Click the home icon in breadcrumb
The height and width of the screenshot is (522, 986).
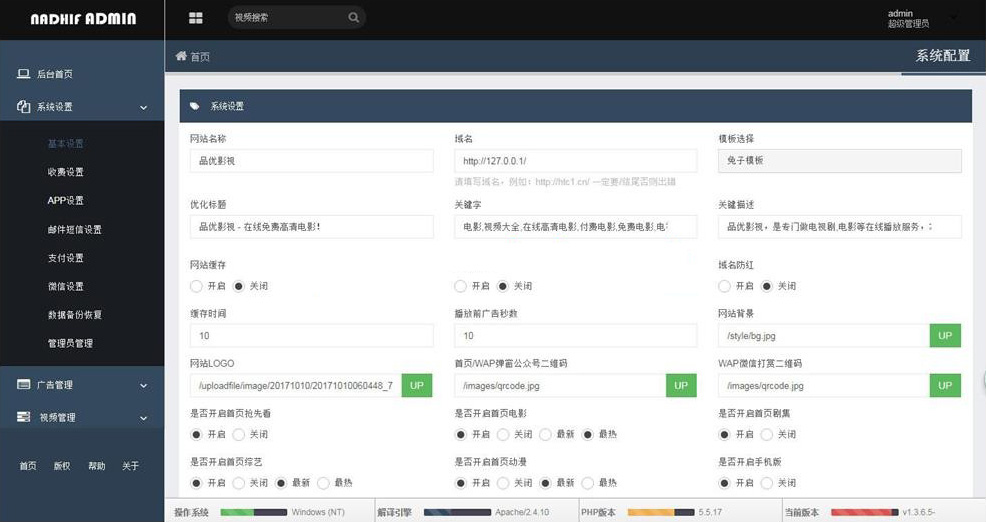pyautogui.click(x=181, y=57)
